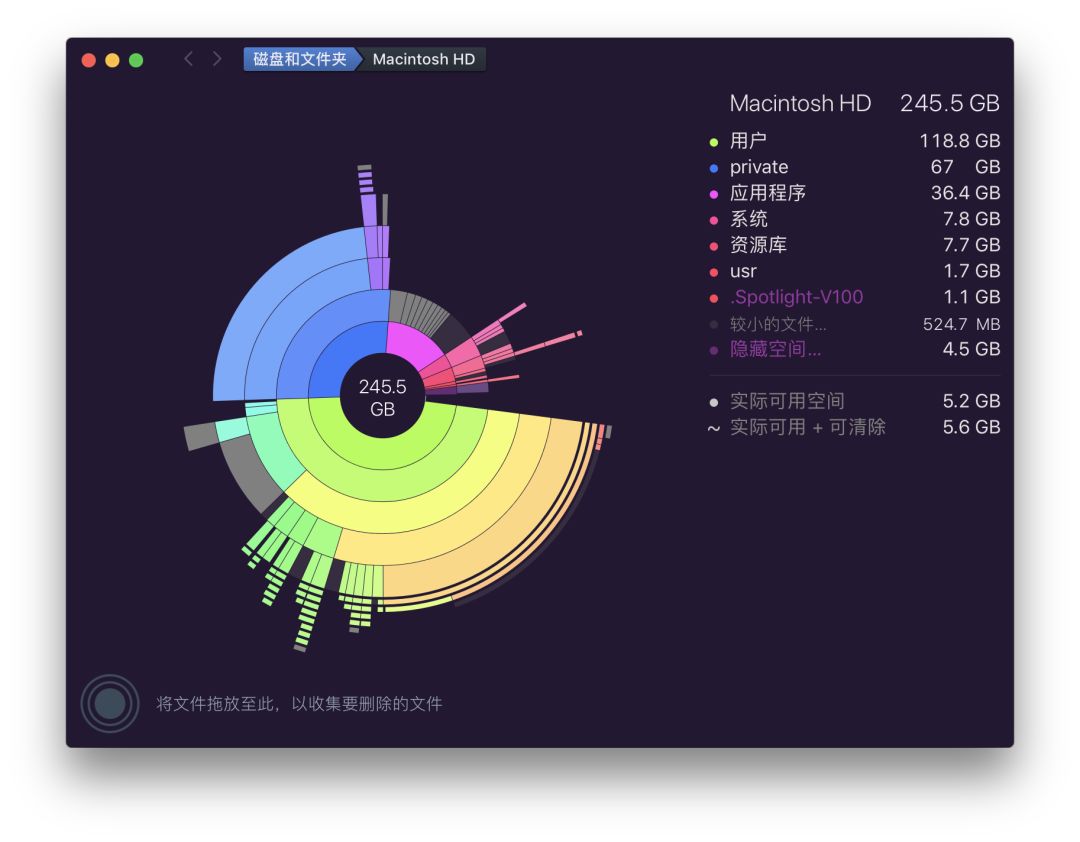The image size is (1080, 842).
Task: Maximize the window with the green button
Action: point(136,60)
